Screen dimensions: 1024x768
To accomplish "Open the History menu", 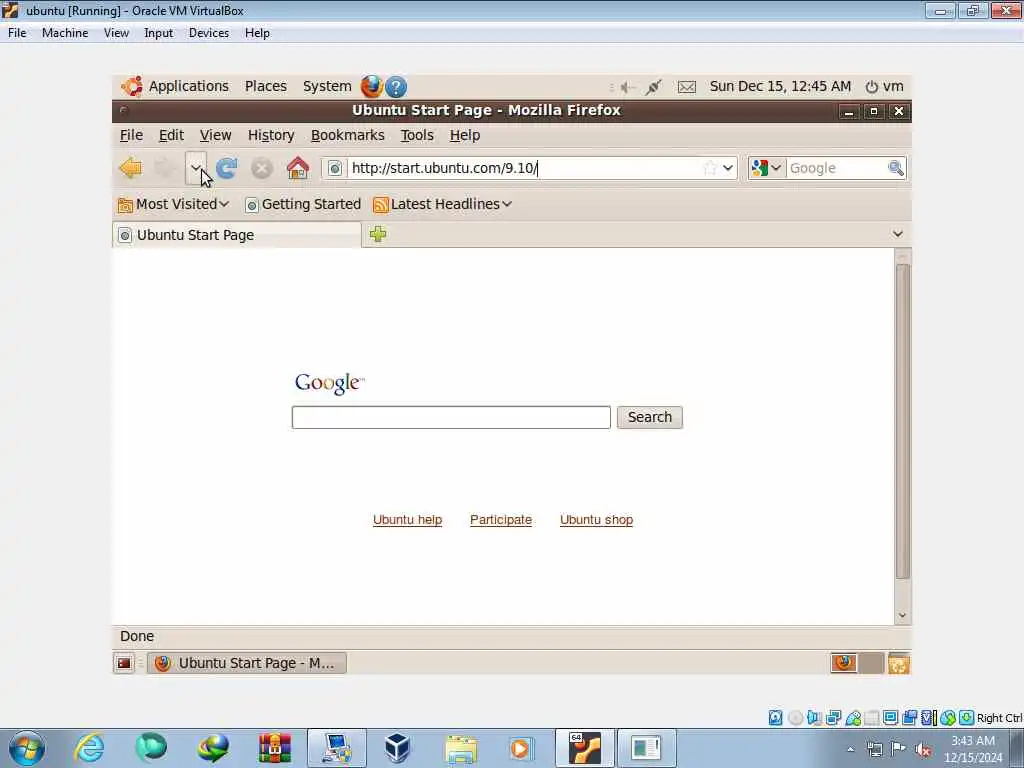I will point(271,135).
